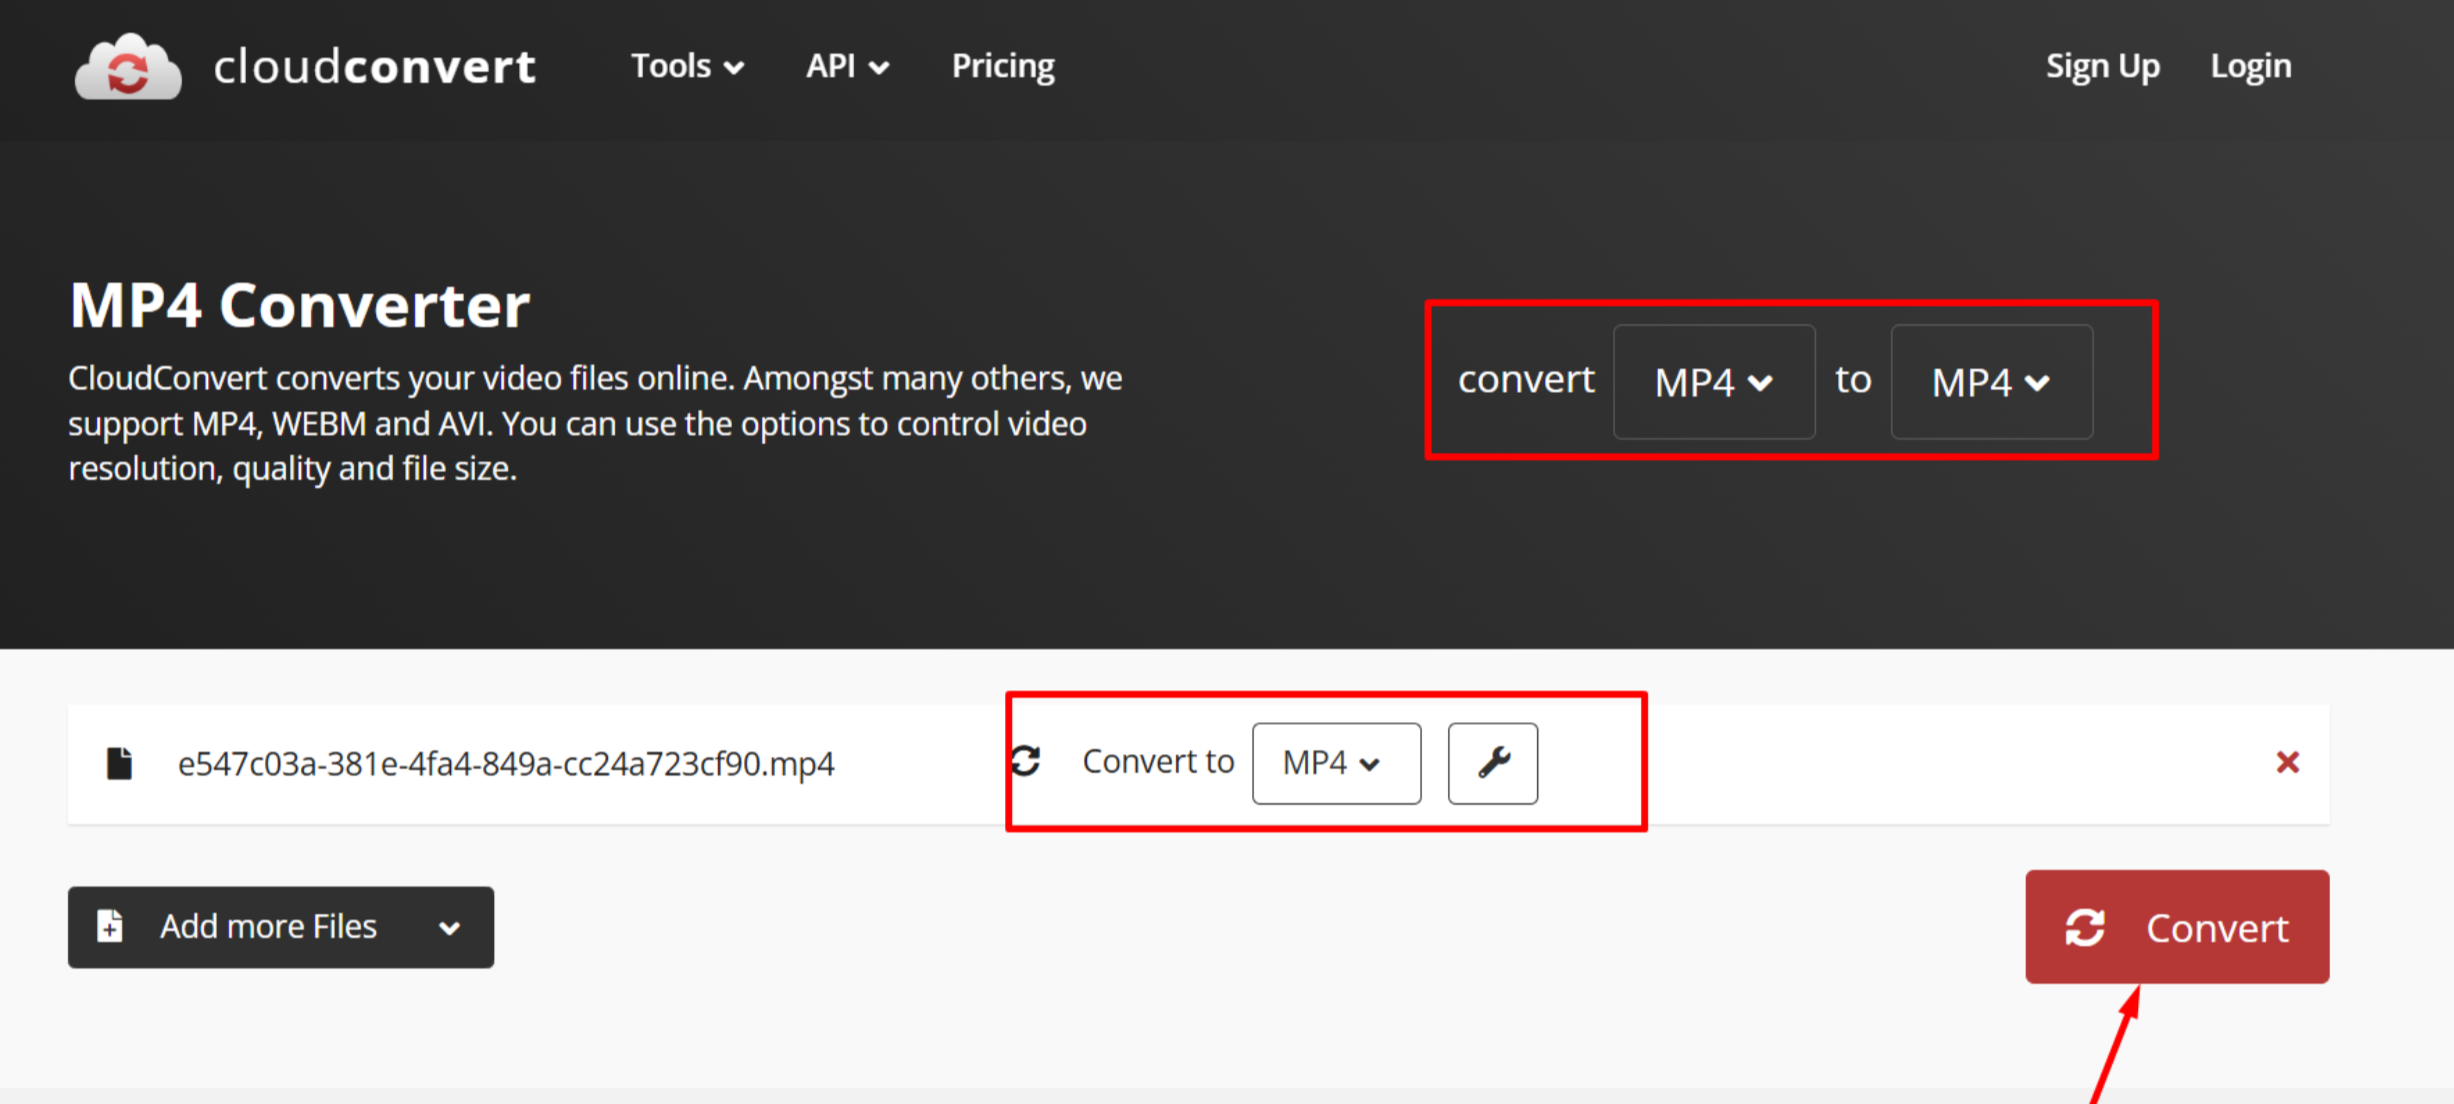The width and height of the screenshot is (2454, 1104).
Task: Click the refresh icon beside Convert to
Action: coord(1027,761)
